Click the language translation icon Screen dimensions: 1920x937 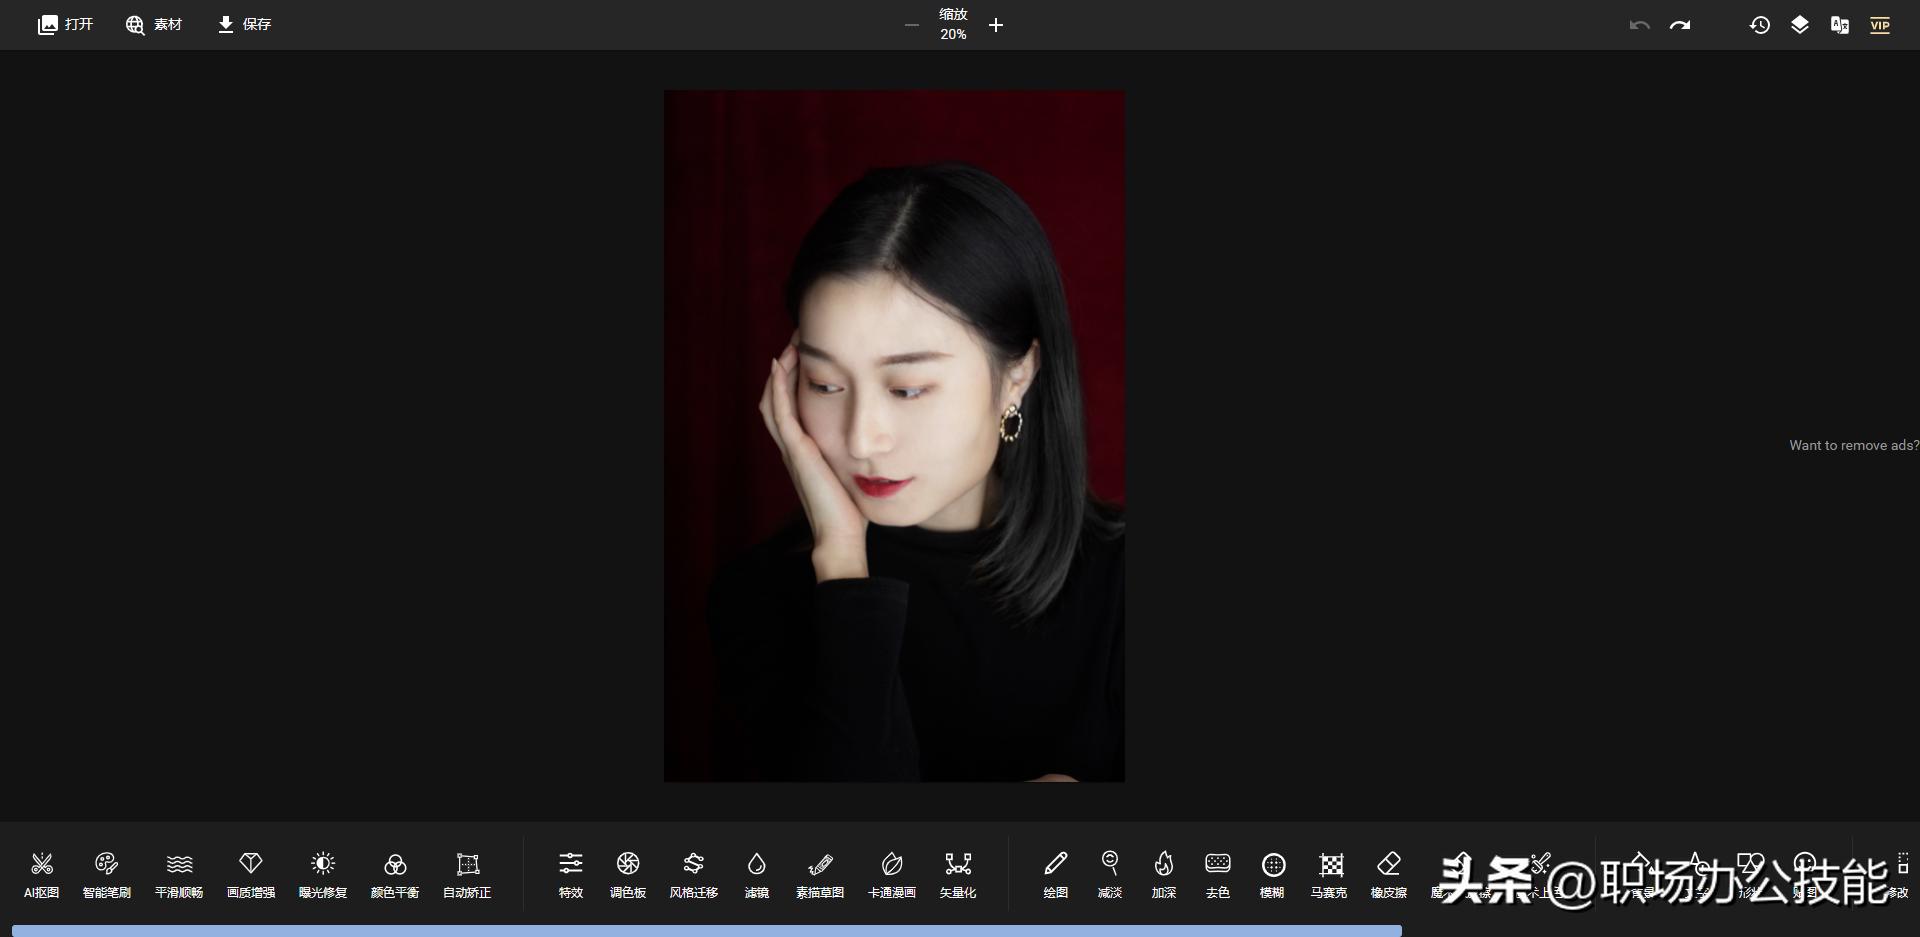point(1840,24)
